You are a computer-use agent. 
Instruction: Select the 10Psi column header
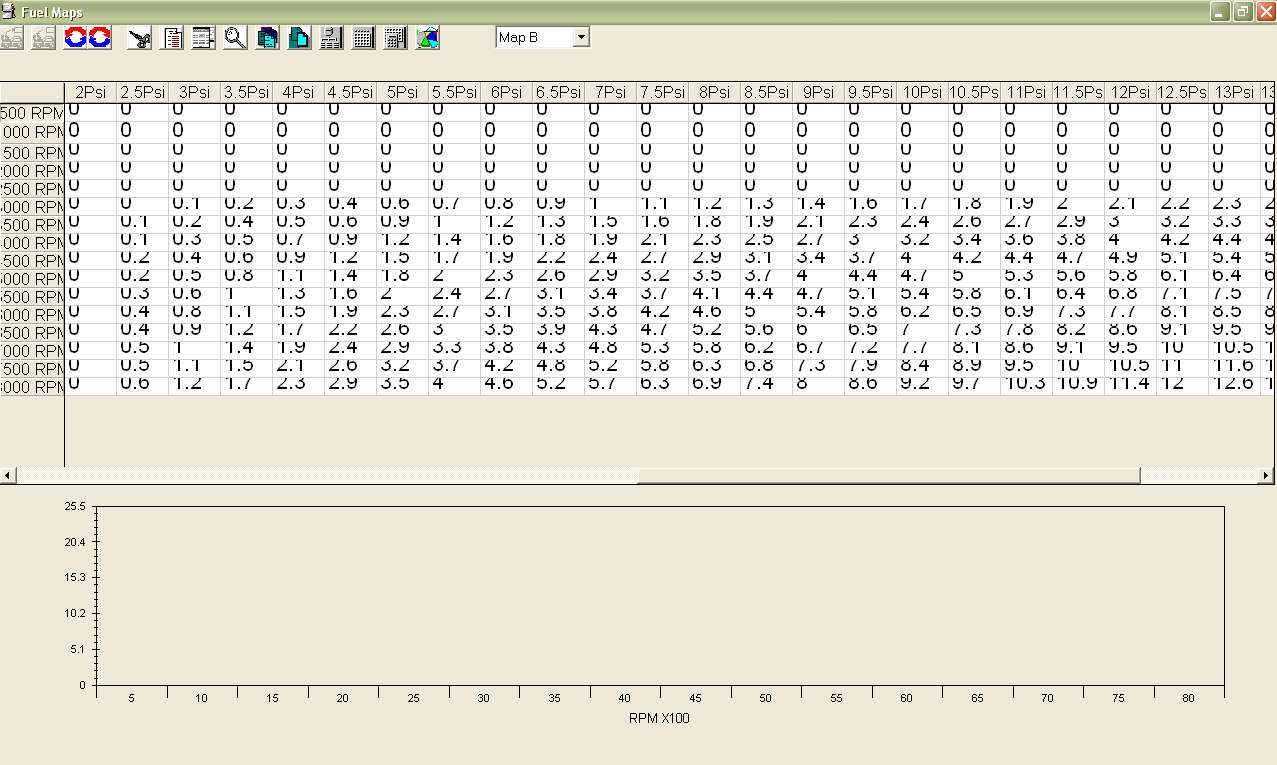(923, 92)
